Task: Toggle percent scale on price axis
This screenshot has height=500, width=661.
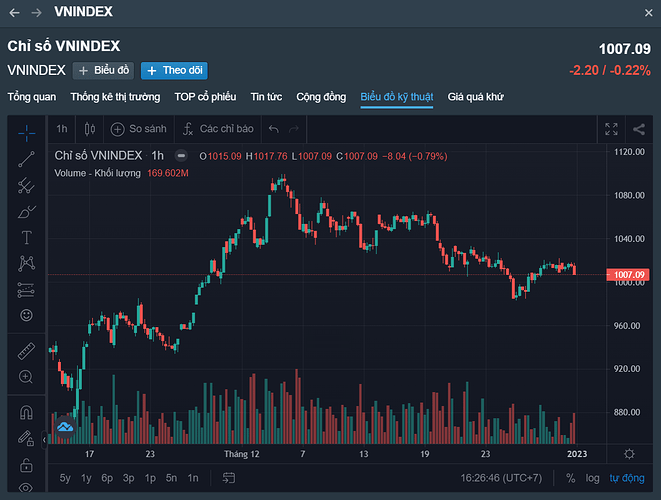Action: (x=570, y=478)
